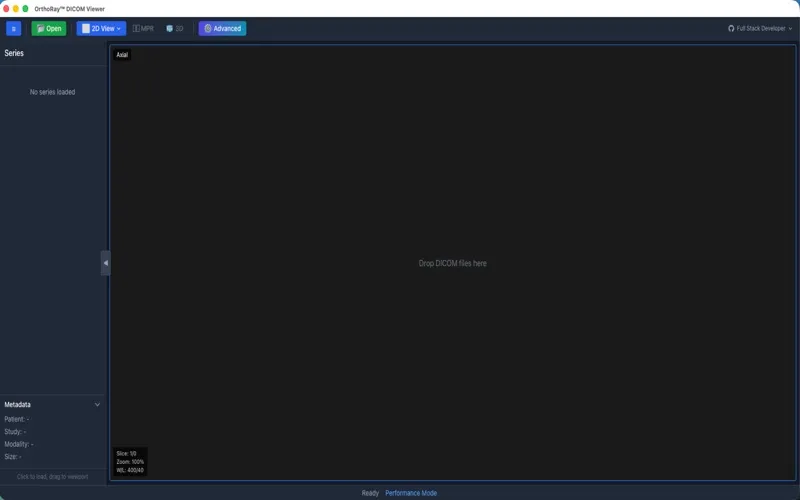This screenshot has width=800, height=500.
Task: Click the Axial viewport label
Action: pos(122,55)
